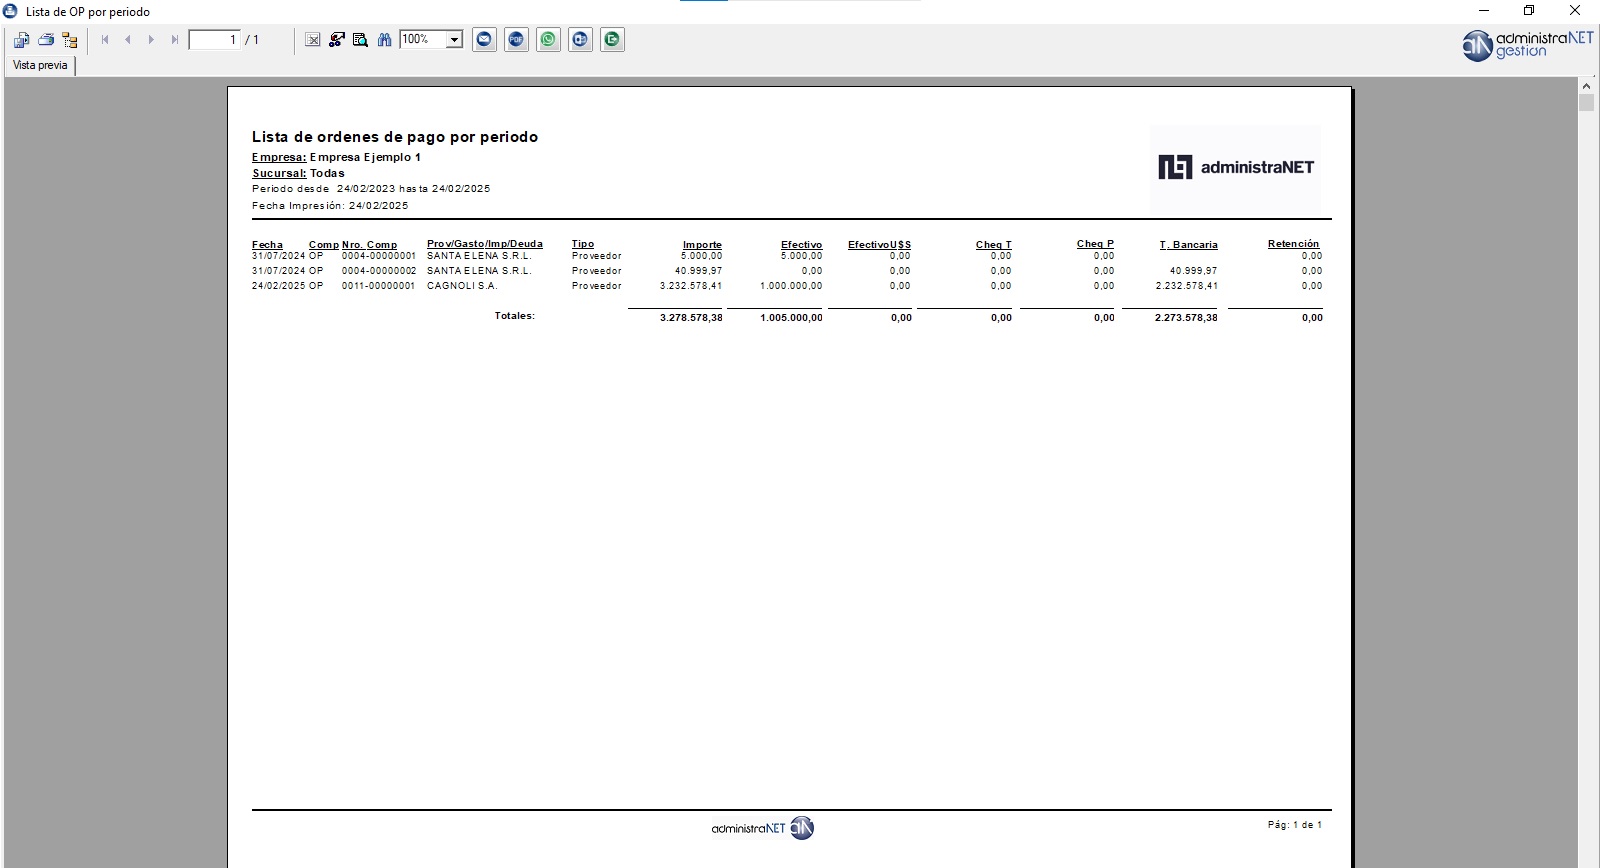Click the 'Cheq T' column header
This screenshot has height=868, width=1600.
tap(993, 245)
